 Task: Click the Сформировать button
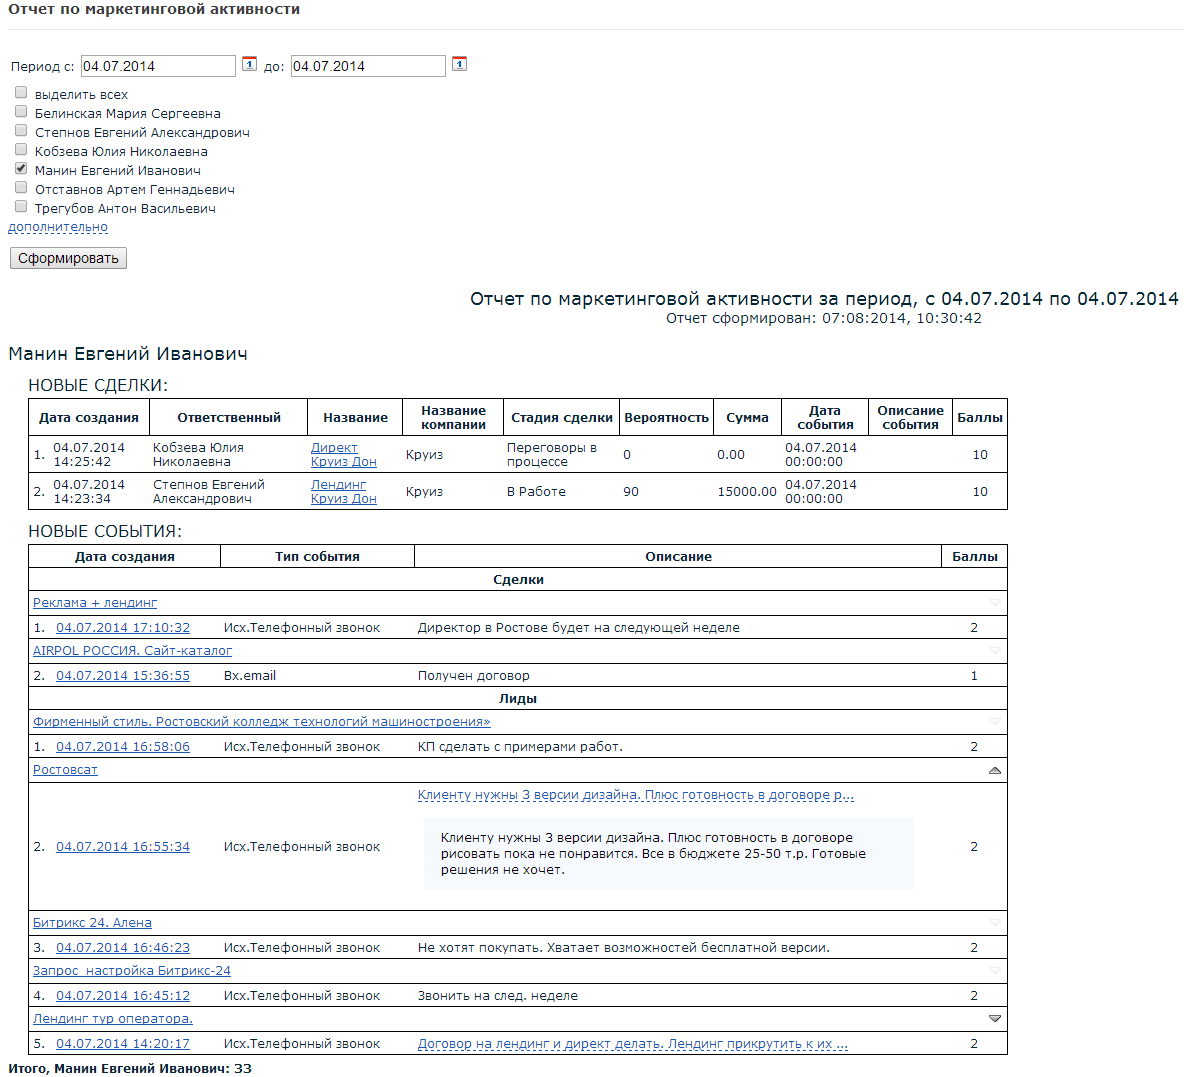coord(68,258)
